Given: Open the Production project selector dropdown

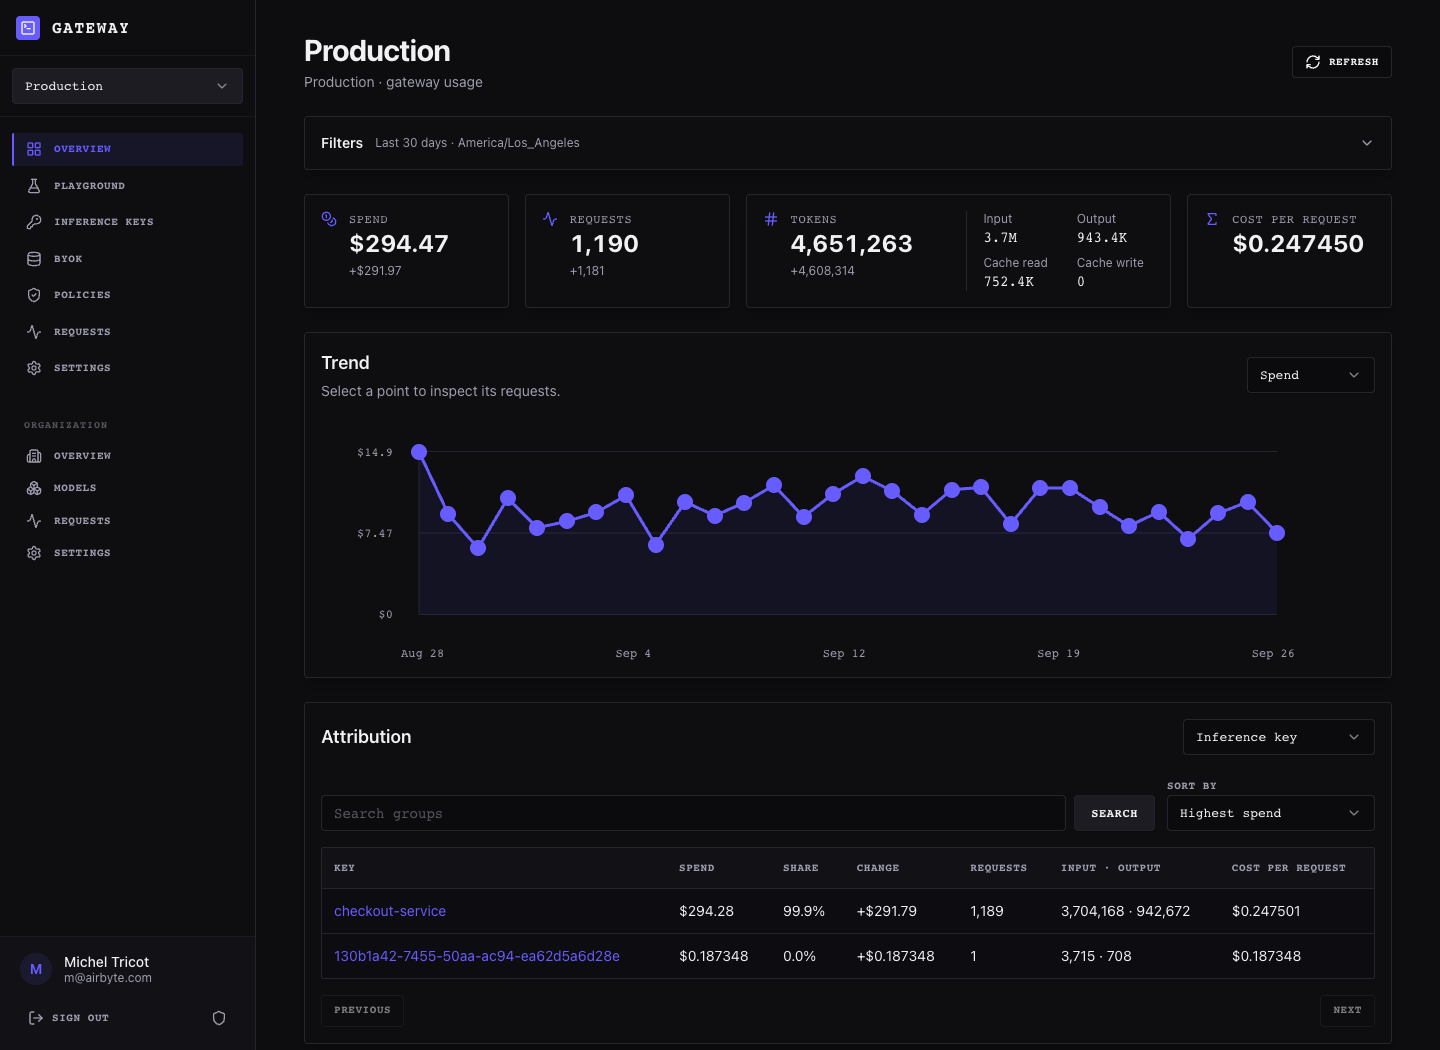Looking at the screenshot, I should (x=127, y=86).
